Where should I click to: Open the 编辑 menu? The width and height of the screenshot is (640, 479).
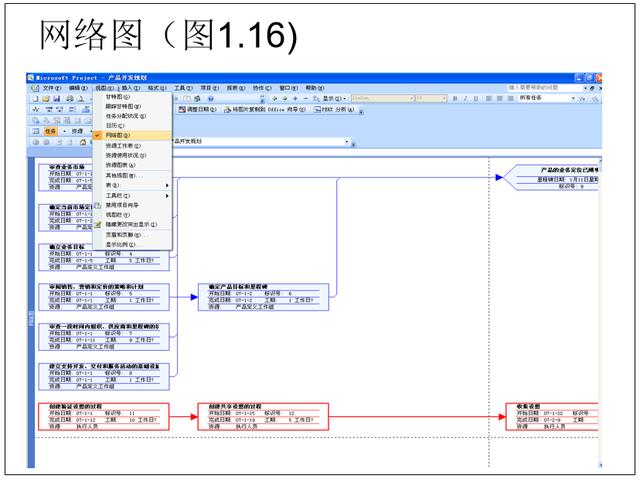78,88
